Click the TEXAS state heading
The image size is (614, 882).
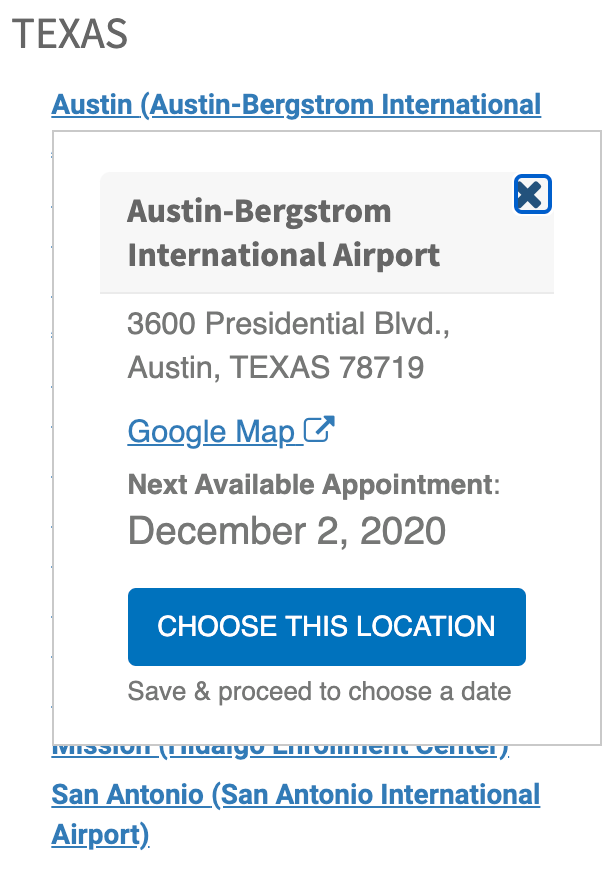coord(70,35)
